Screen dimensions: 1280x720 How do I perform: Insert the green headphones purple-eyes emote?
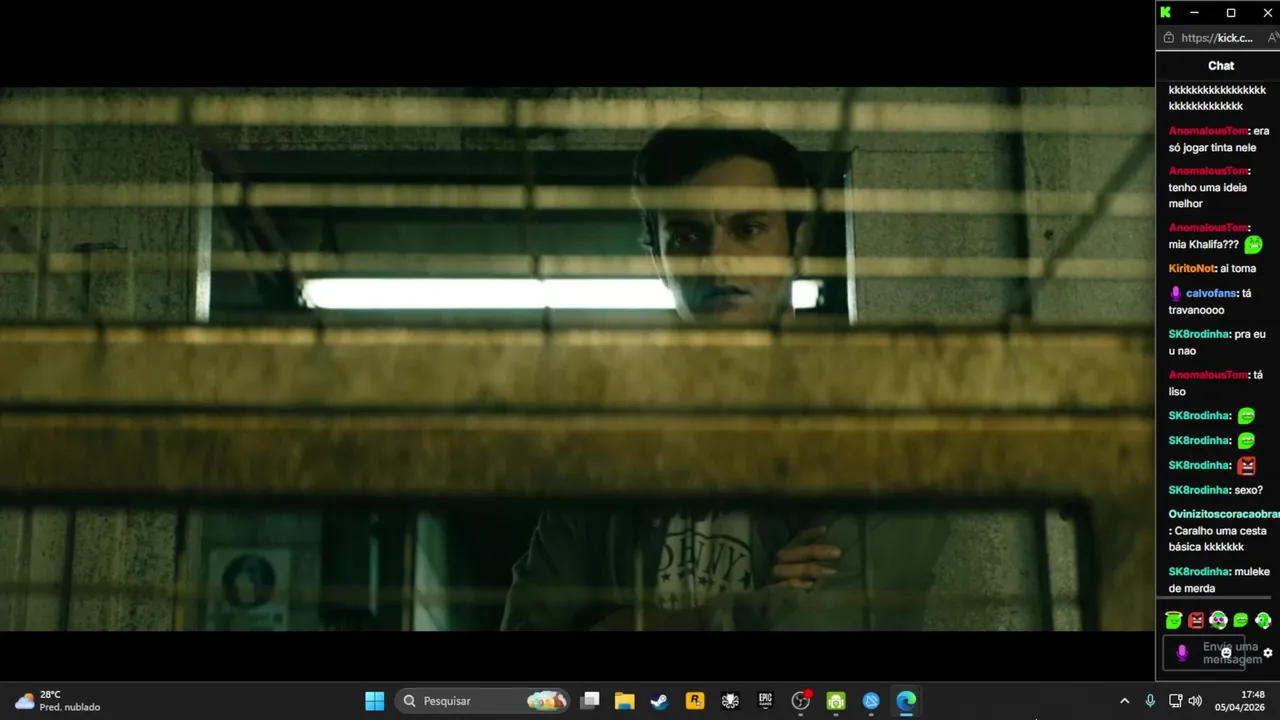pyautogui.click(x=1218, y=620)
